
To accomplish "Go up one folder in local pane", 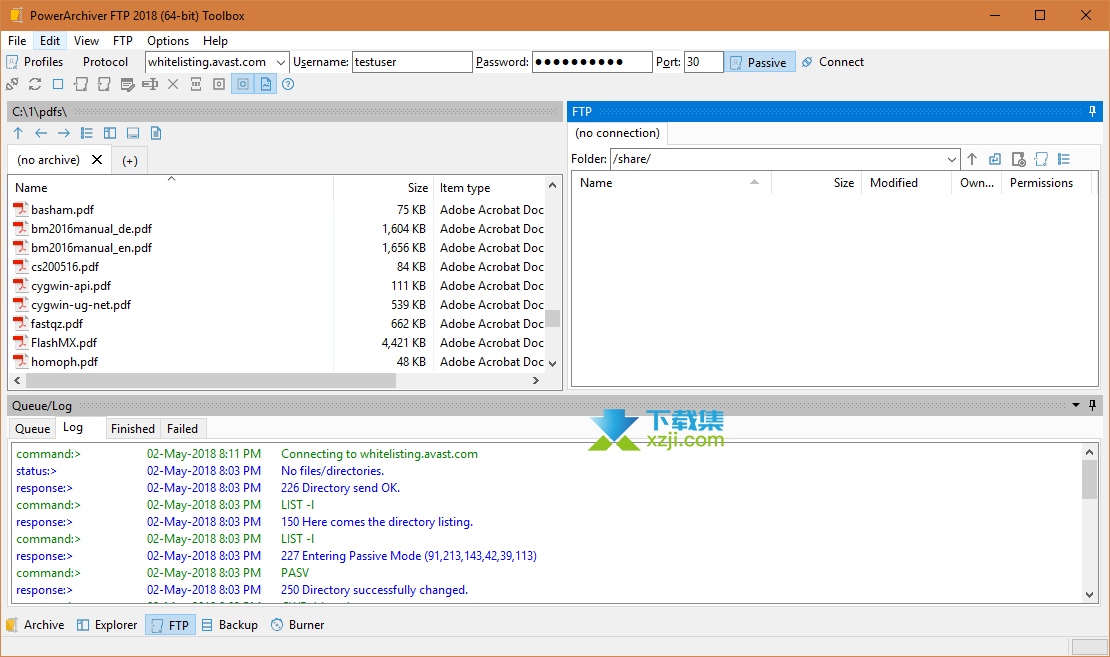I will coord(18,133).
